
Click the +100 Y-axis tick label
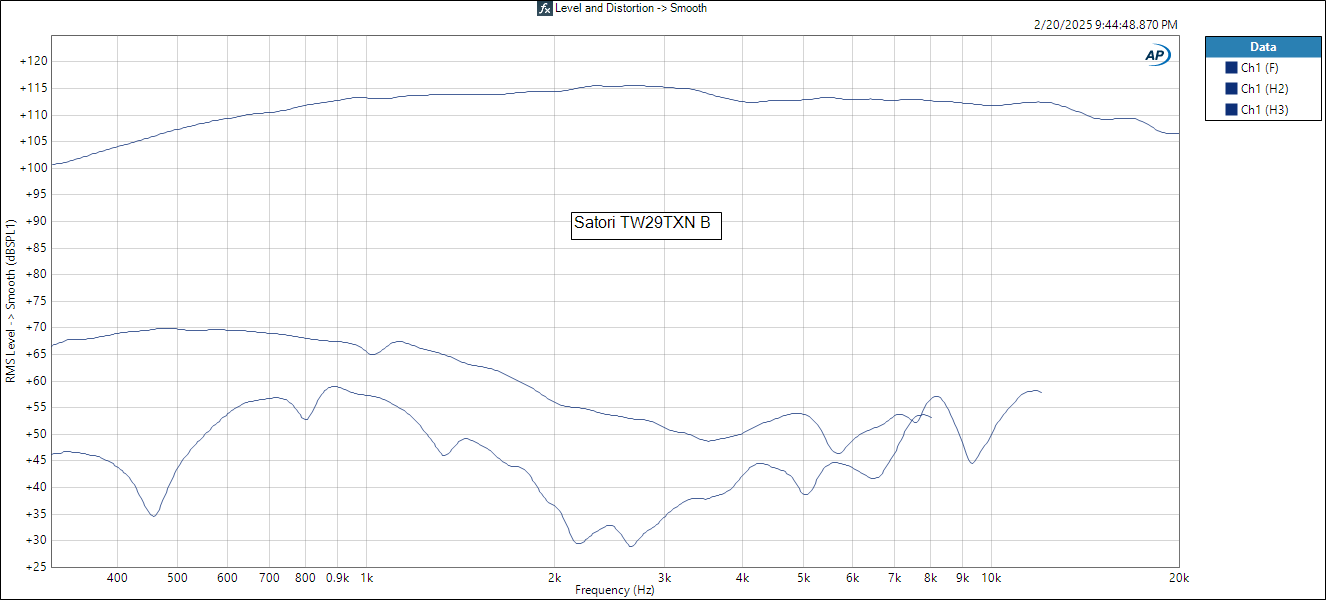tap(33, 168)
